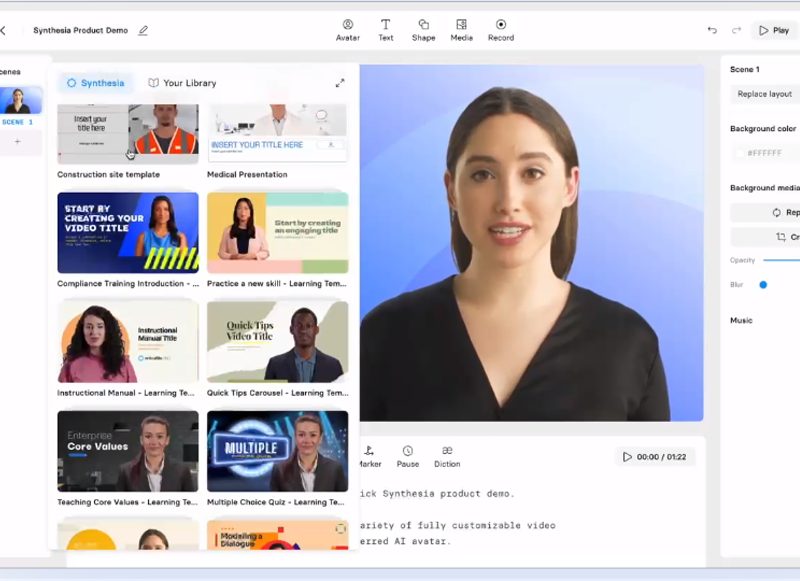Open the Media tool
This screenshot has height=581, width=800.
coord(461,30)
